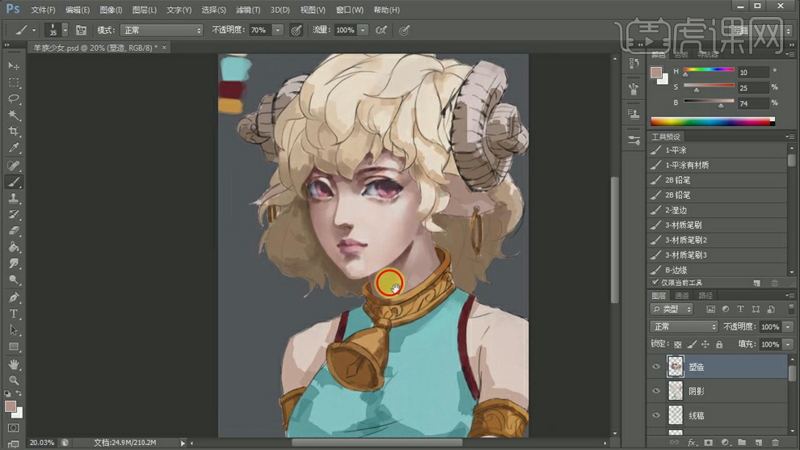Select the Healing Brush tool
Viewport: 800px width, 450px height.
[14, 165]
